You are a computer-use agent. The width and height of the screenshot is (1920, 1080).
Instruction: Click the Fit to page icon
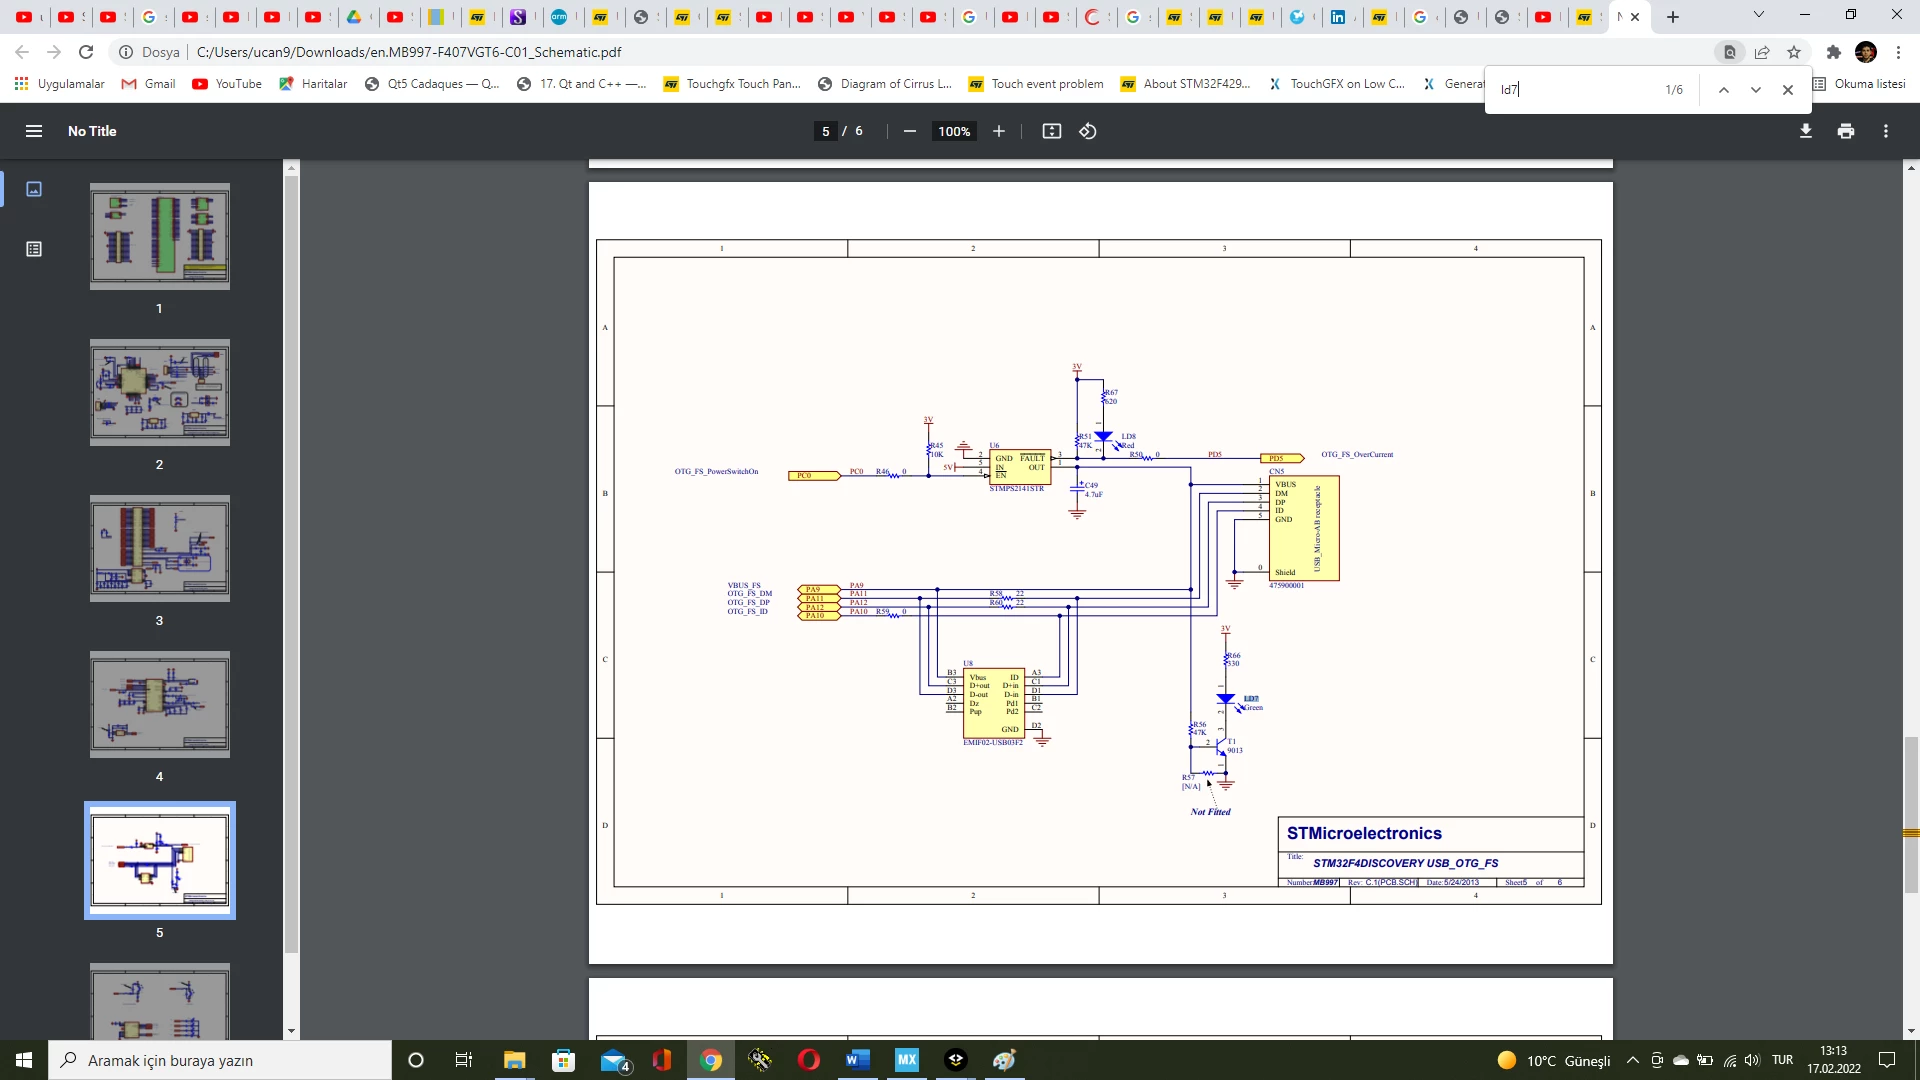(1051, 131)
